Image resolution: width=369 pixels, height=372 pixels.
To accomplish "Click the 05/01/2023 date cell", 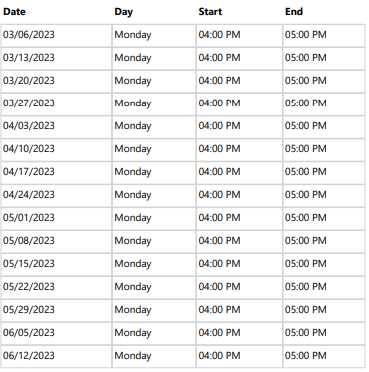I will 56,219.
